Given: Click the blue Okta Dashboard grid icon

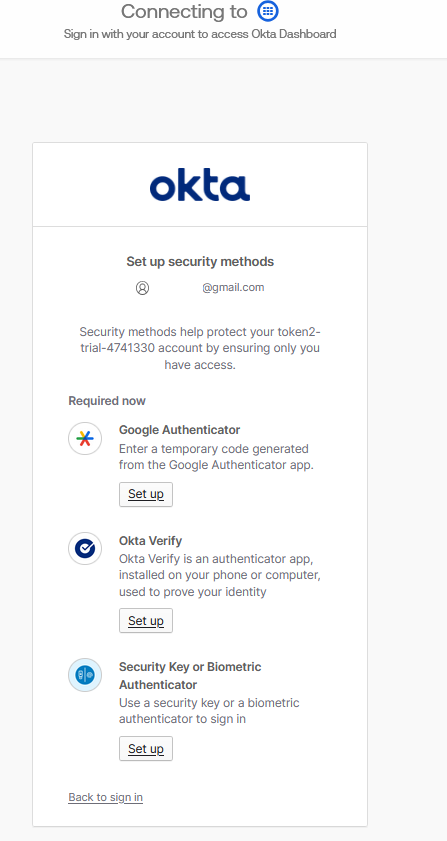Looking at the screenshot, I should pyautogui.click(x=268, y=11).
